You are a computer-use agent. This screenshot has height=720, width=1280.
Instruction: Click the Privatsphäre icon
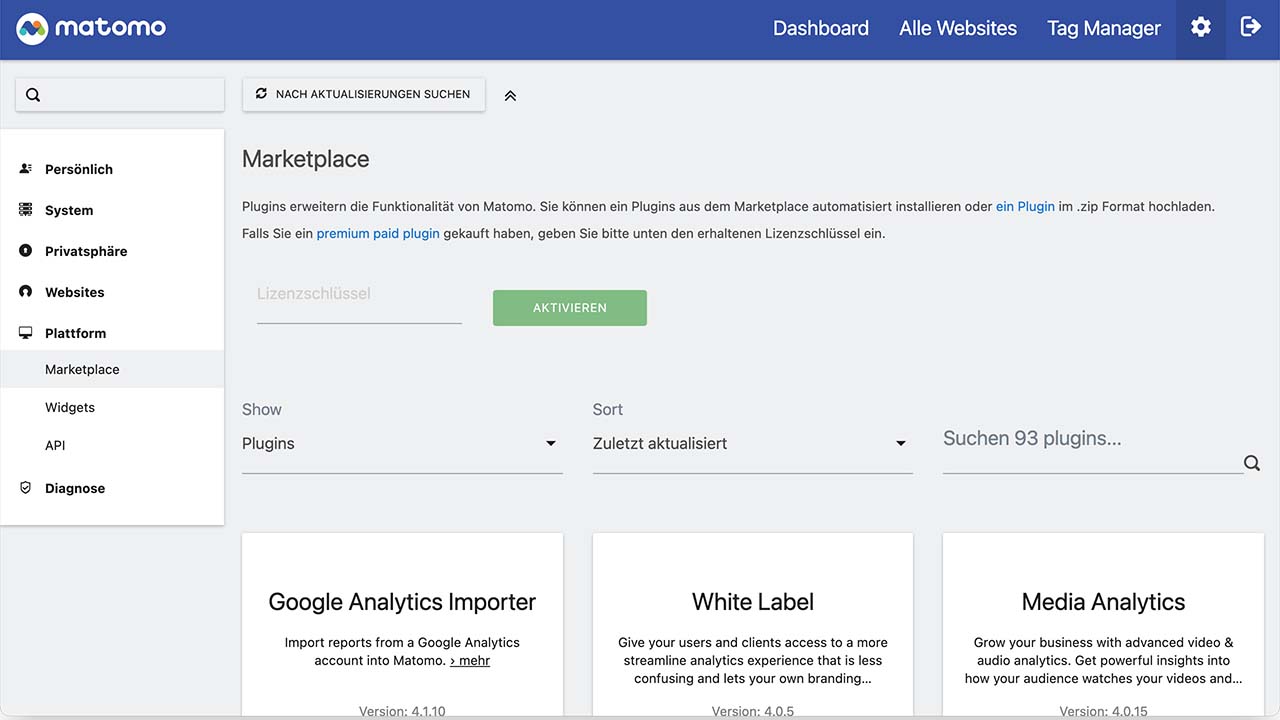point(26,251)
